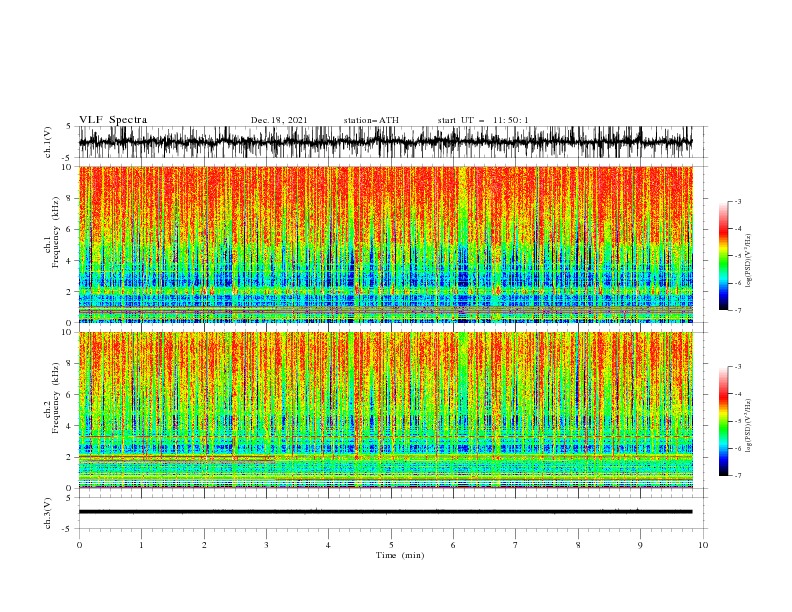
Task: Click time axis tick label '7'
Action: [516, 545]
